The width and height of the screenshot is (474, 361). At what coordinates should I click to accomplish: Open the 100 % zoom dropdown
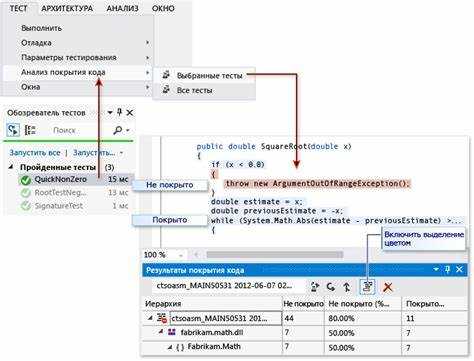tap(181, 255)
